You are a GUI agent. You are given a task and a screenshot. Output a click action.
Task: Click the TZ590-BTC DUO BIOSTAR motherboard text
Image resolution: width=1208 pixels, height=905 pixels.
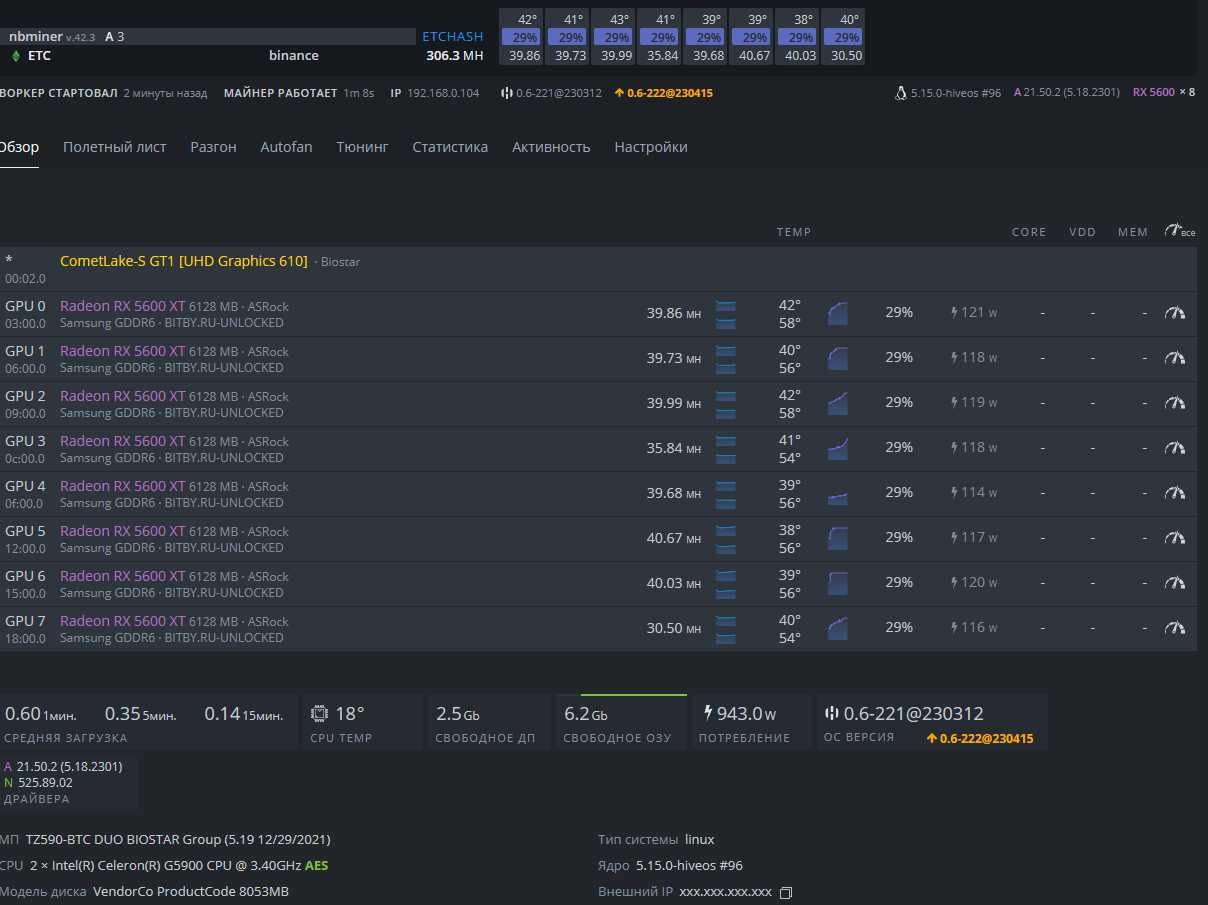click(178, 839)
